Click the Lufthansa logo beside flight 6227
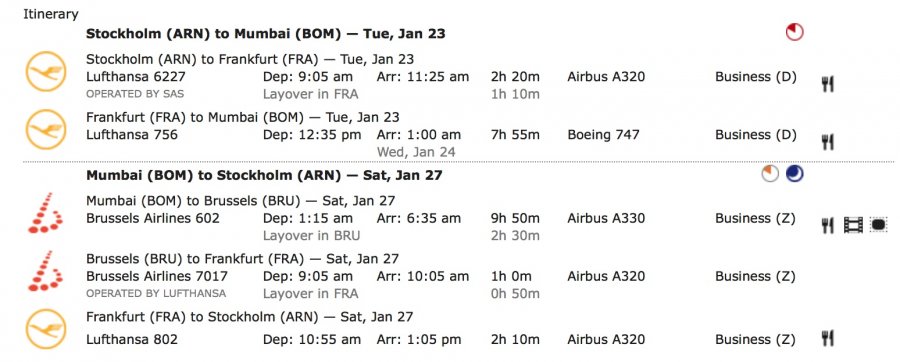 coord(46,71)
